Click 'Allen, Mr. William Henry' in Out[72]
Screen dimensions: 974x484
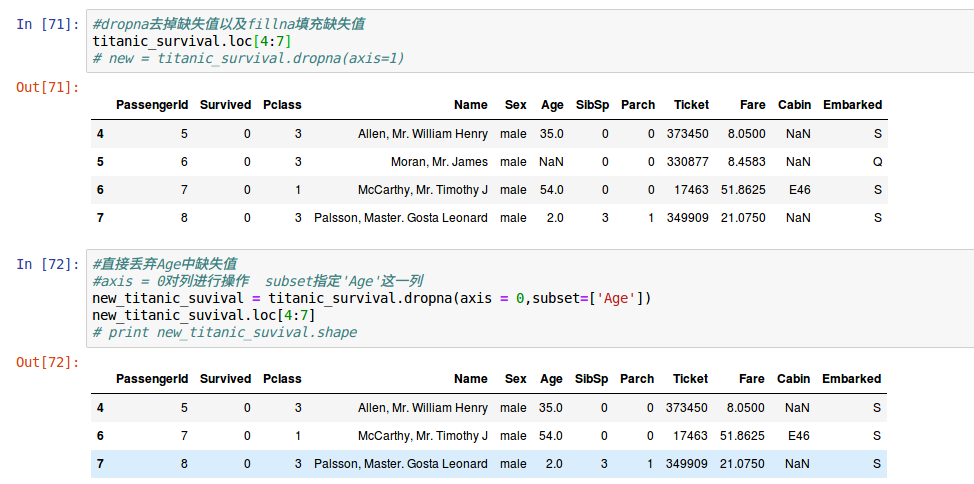423,408
